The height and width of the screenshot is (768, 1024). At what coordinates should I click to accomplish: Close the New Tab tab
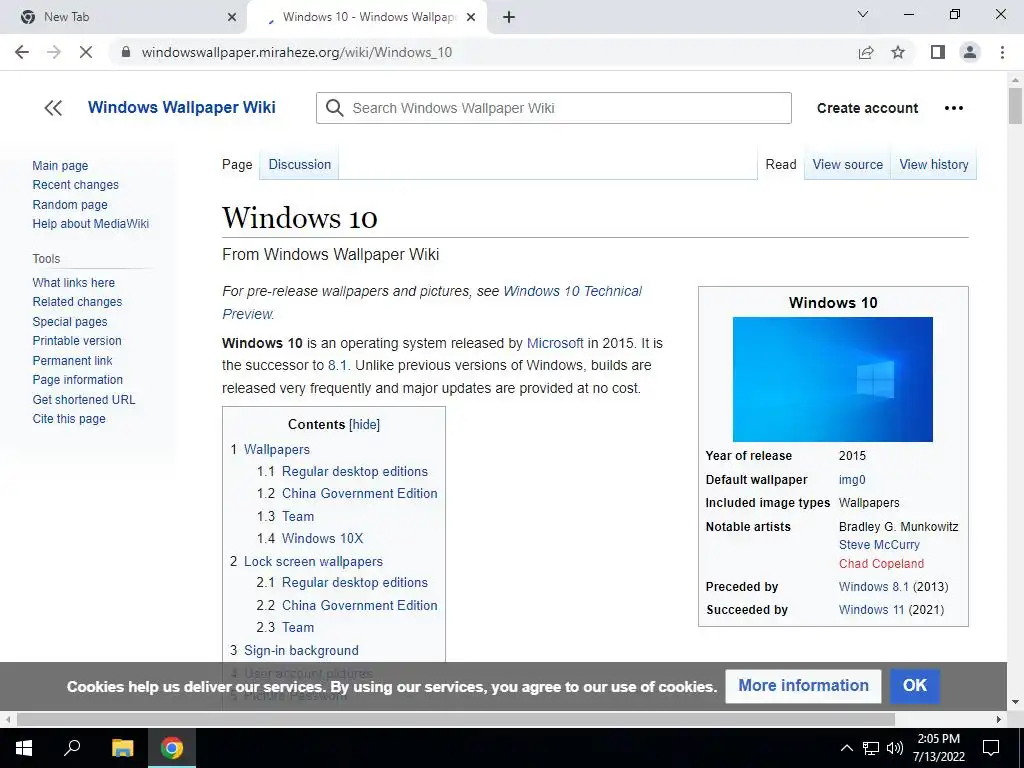232,17
